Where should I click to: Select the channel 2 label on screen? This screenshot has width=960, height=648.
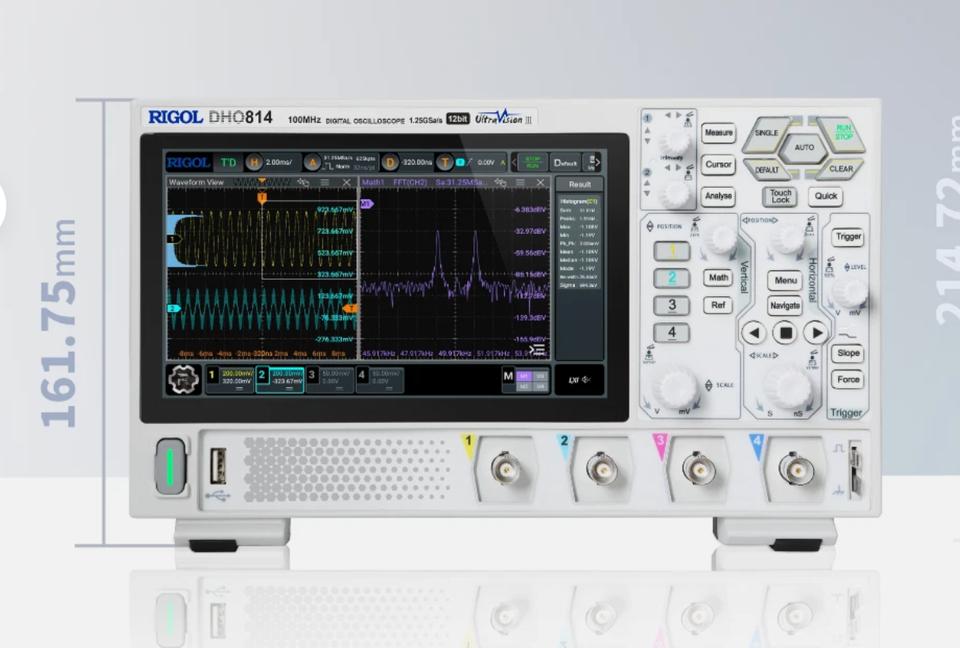coord(262,375)
